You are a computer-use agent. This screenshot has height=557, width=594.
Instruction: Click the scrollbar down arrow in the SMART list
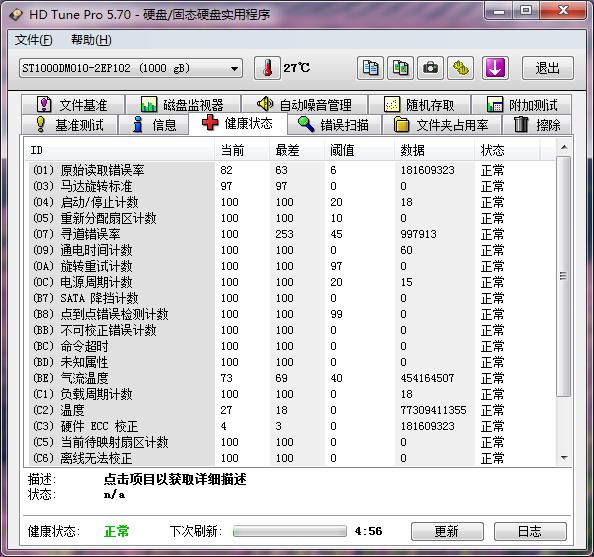coord(564,458)
